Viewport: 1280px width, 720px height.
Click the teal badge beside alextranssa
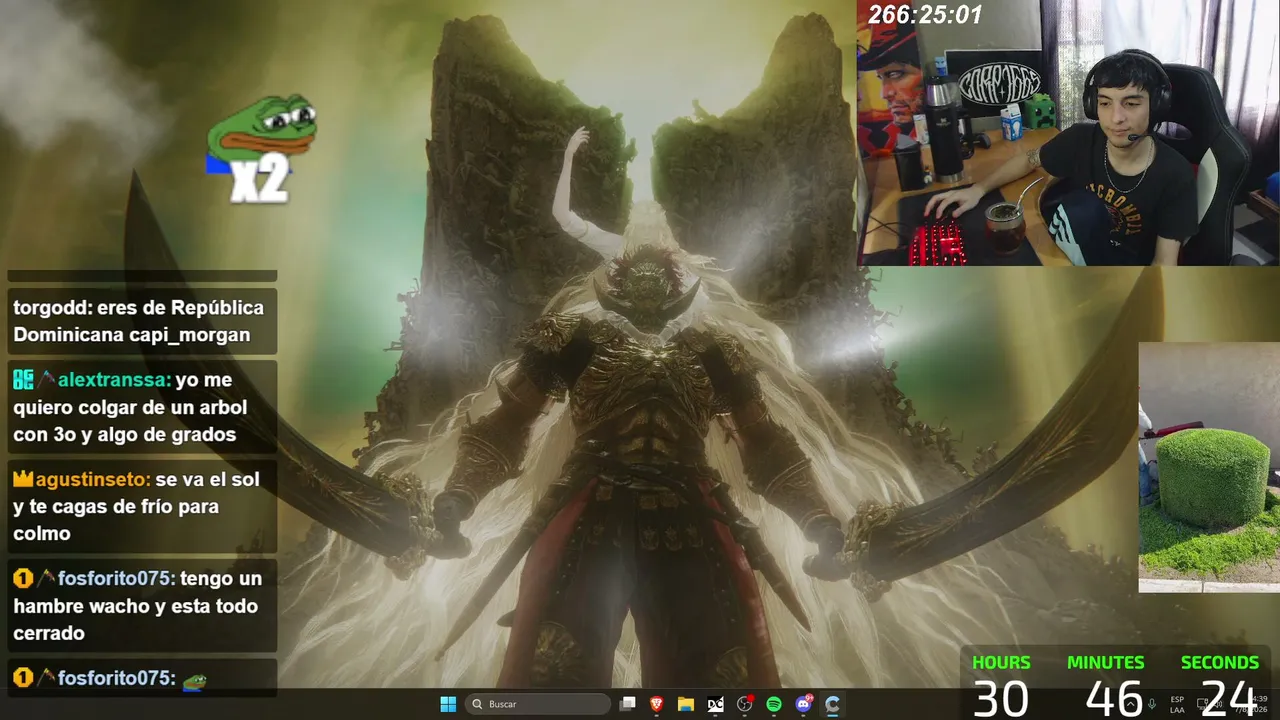23,380
